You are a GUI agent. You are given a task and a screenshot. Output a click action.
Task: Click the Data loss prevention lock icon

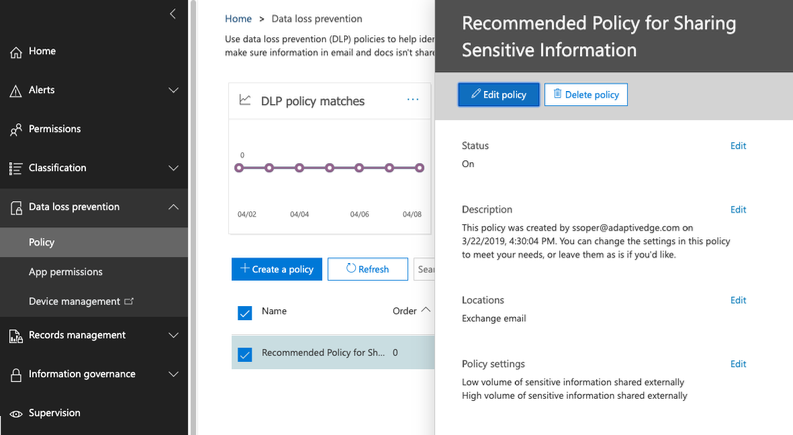click(16, 207)
